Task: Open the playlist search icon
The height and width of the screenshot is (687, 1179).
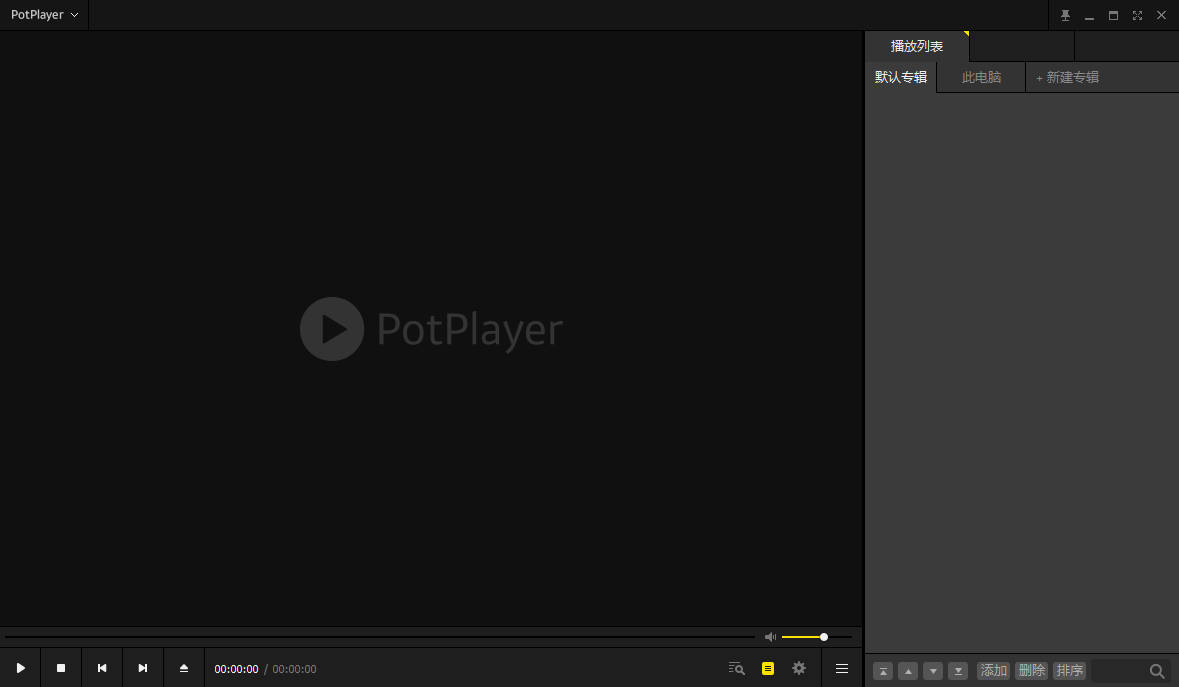Action: click(736, 668)
